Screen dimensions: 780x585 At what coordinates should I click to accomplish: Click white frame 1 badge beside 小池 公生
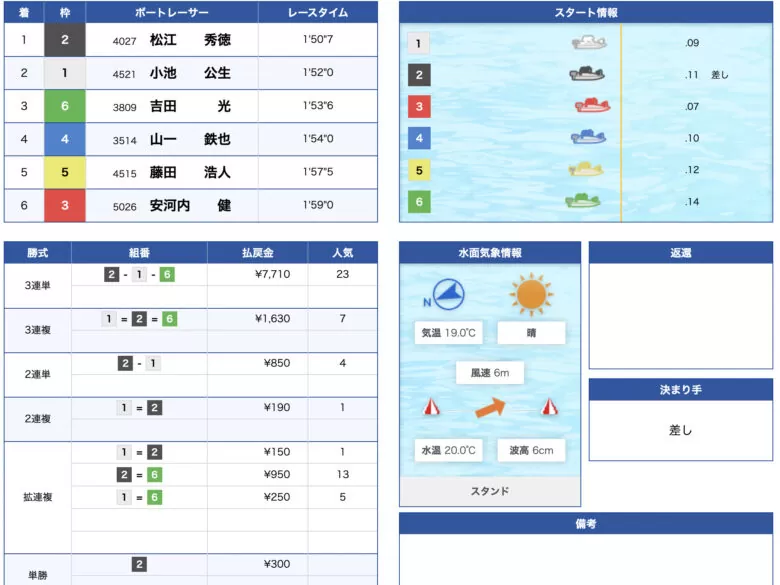[x=65, y=73]
